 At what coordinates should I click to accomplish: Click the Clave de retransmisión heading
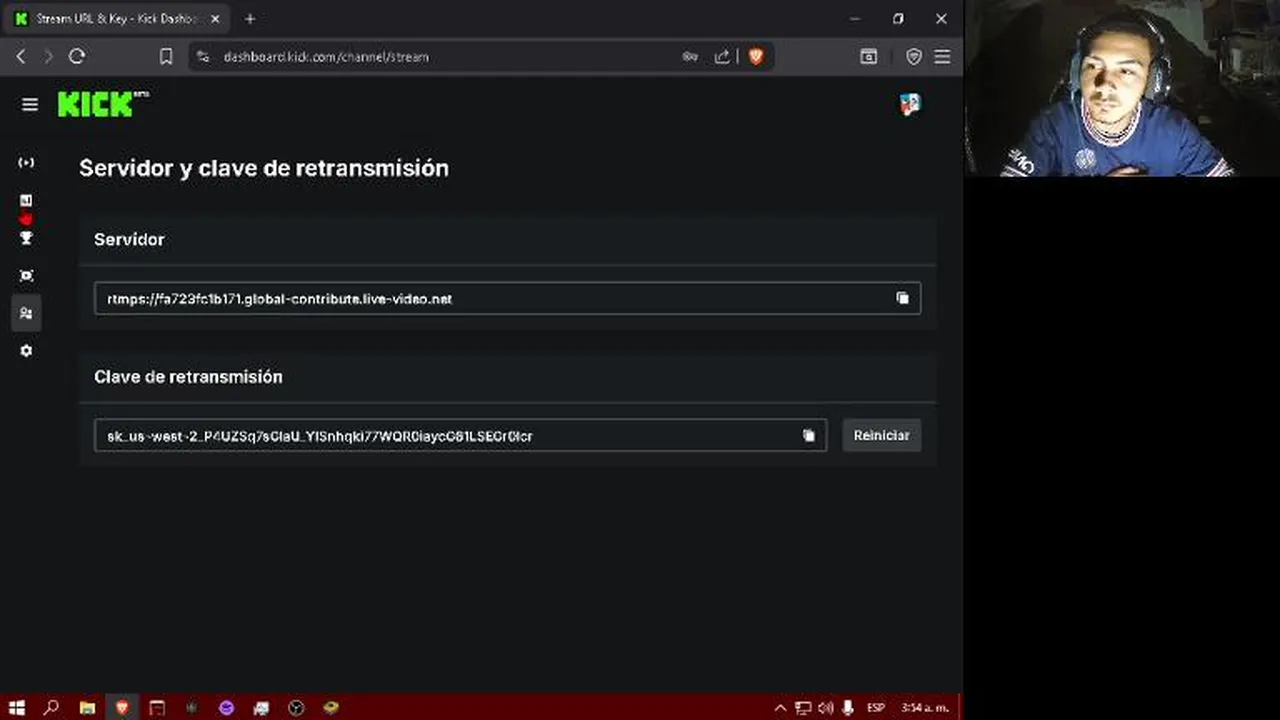pyautogui.click(x=188, y=377)
